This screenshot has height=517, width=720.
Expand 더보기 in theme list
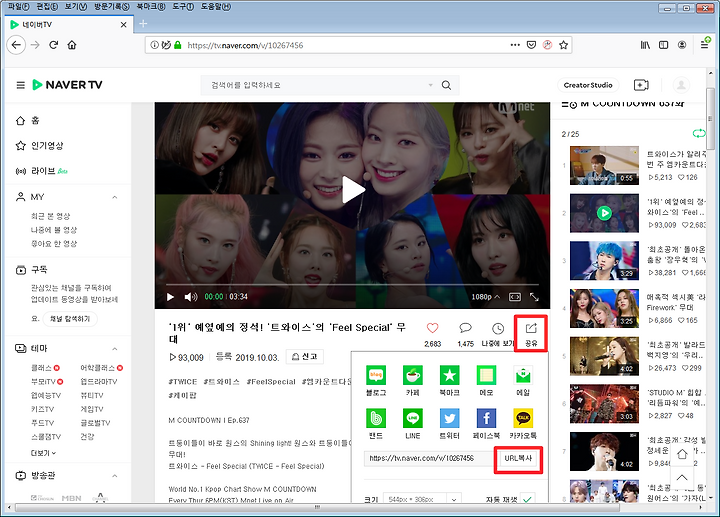(x=43, y=453)
